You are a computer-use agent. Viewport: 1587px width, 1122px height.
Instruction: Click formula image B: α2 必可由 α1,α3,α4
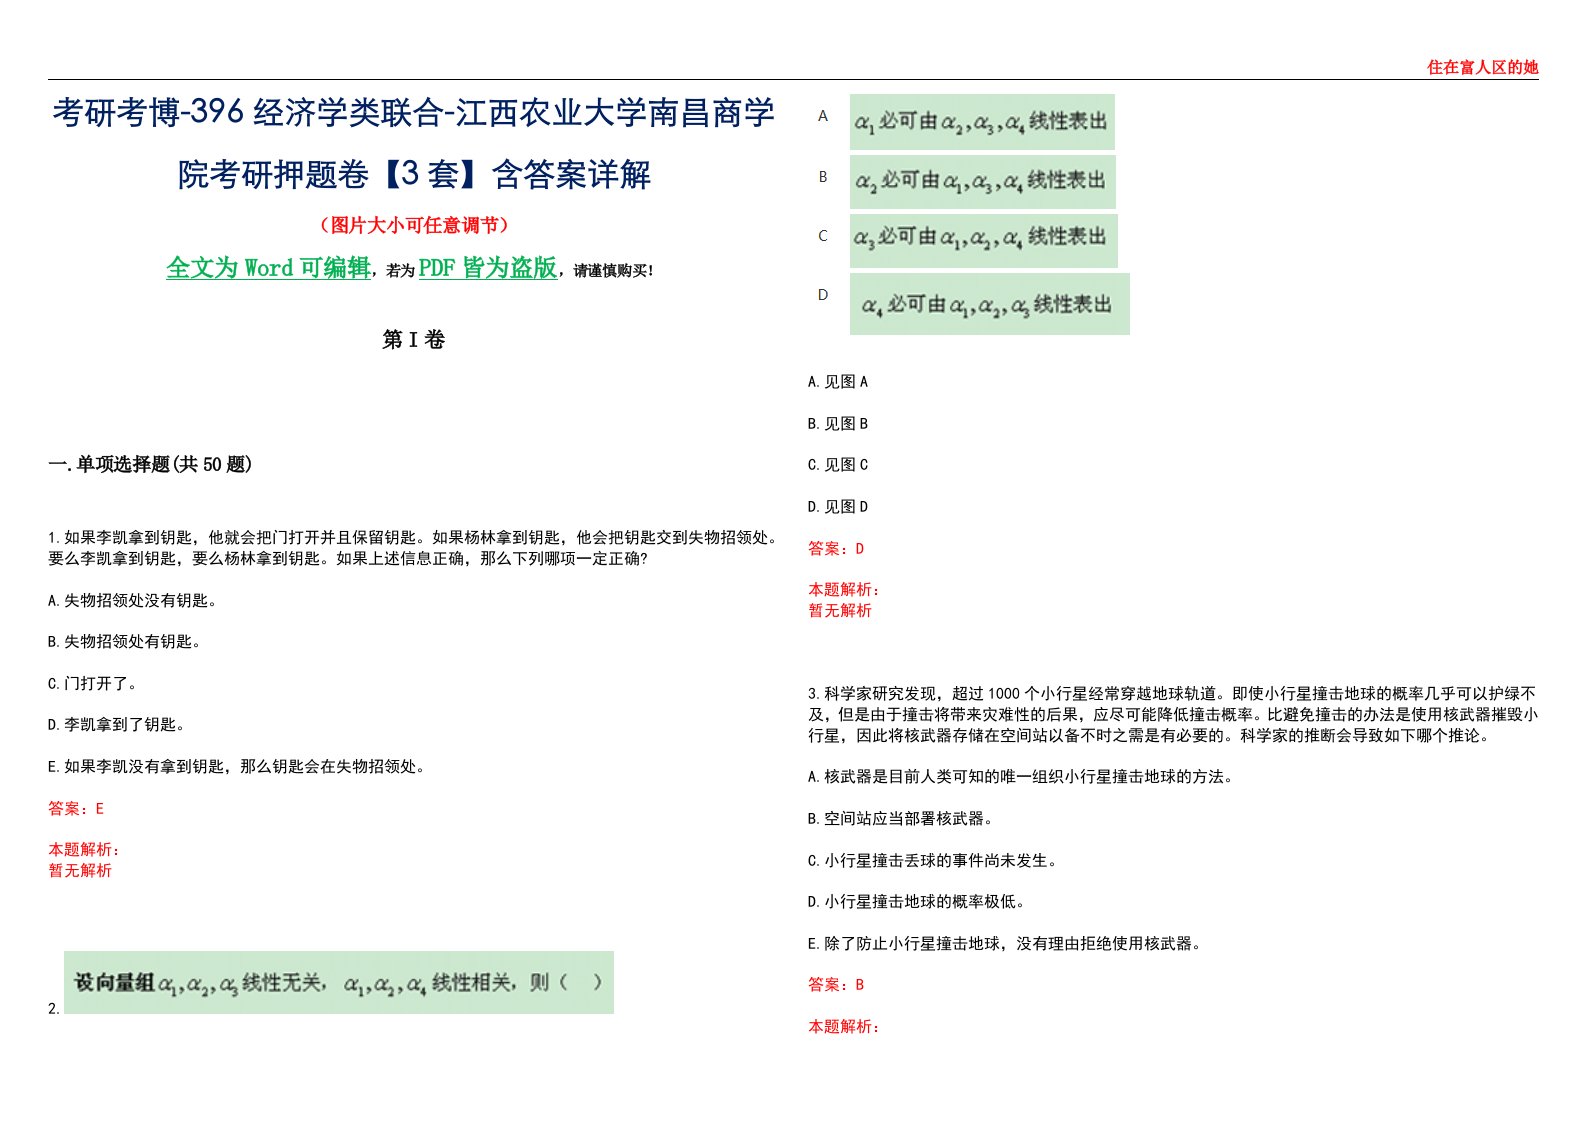(983, 181)
